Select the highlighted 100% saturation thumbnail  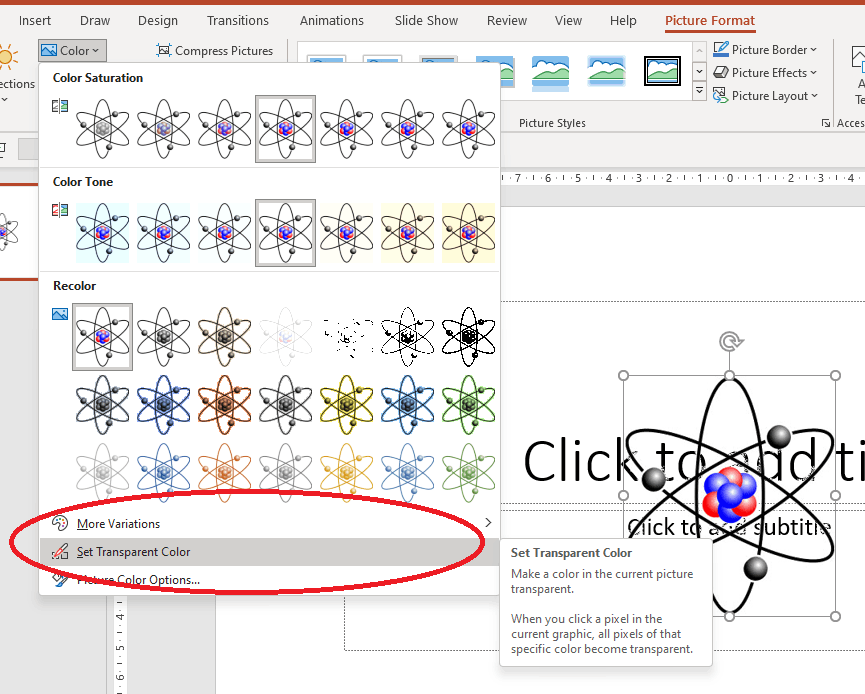(285, 129)
